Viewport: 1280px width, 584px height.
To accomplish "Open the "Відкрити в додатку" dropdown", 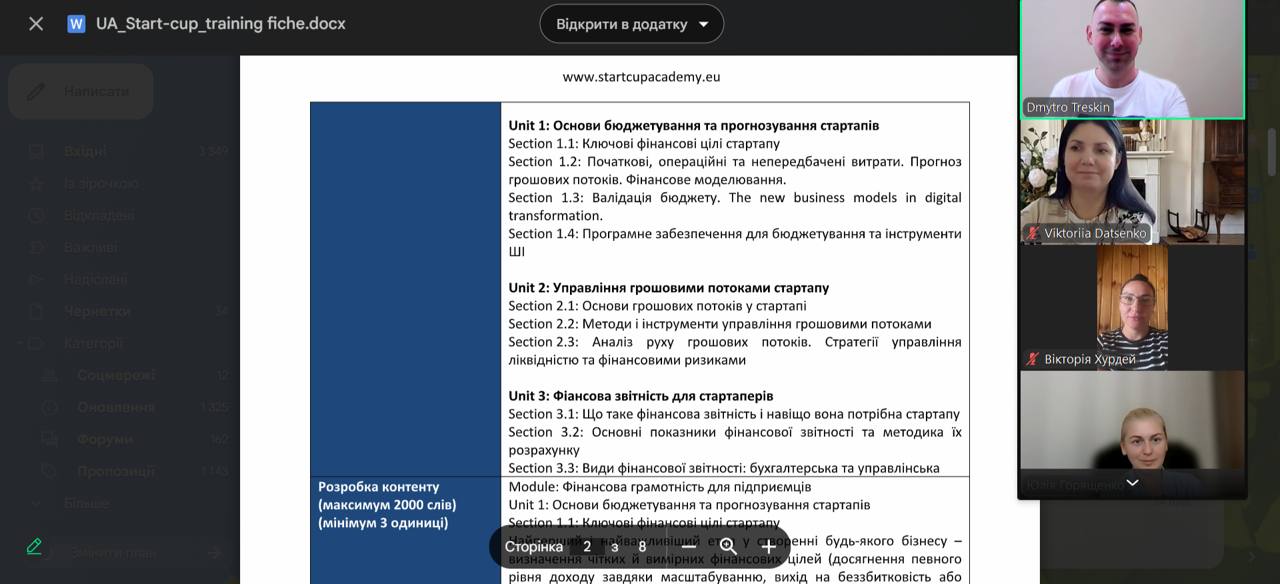I will (x=632, y=24).
